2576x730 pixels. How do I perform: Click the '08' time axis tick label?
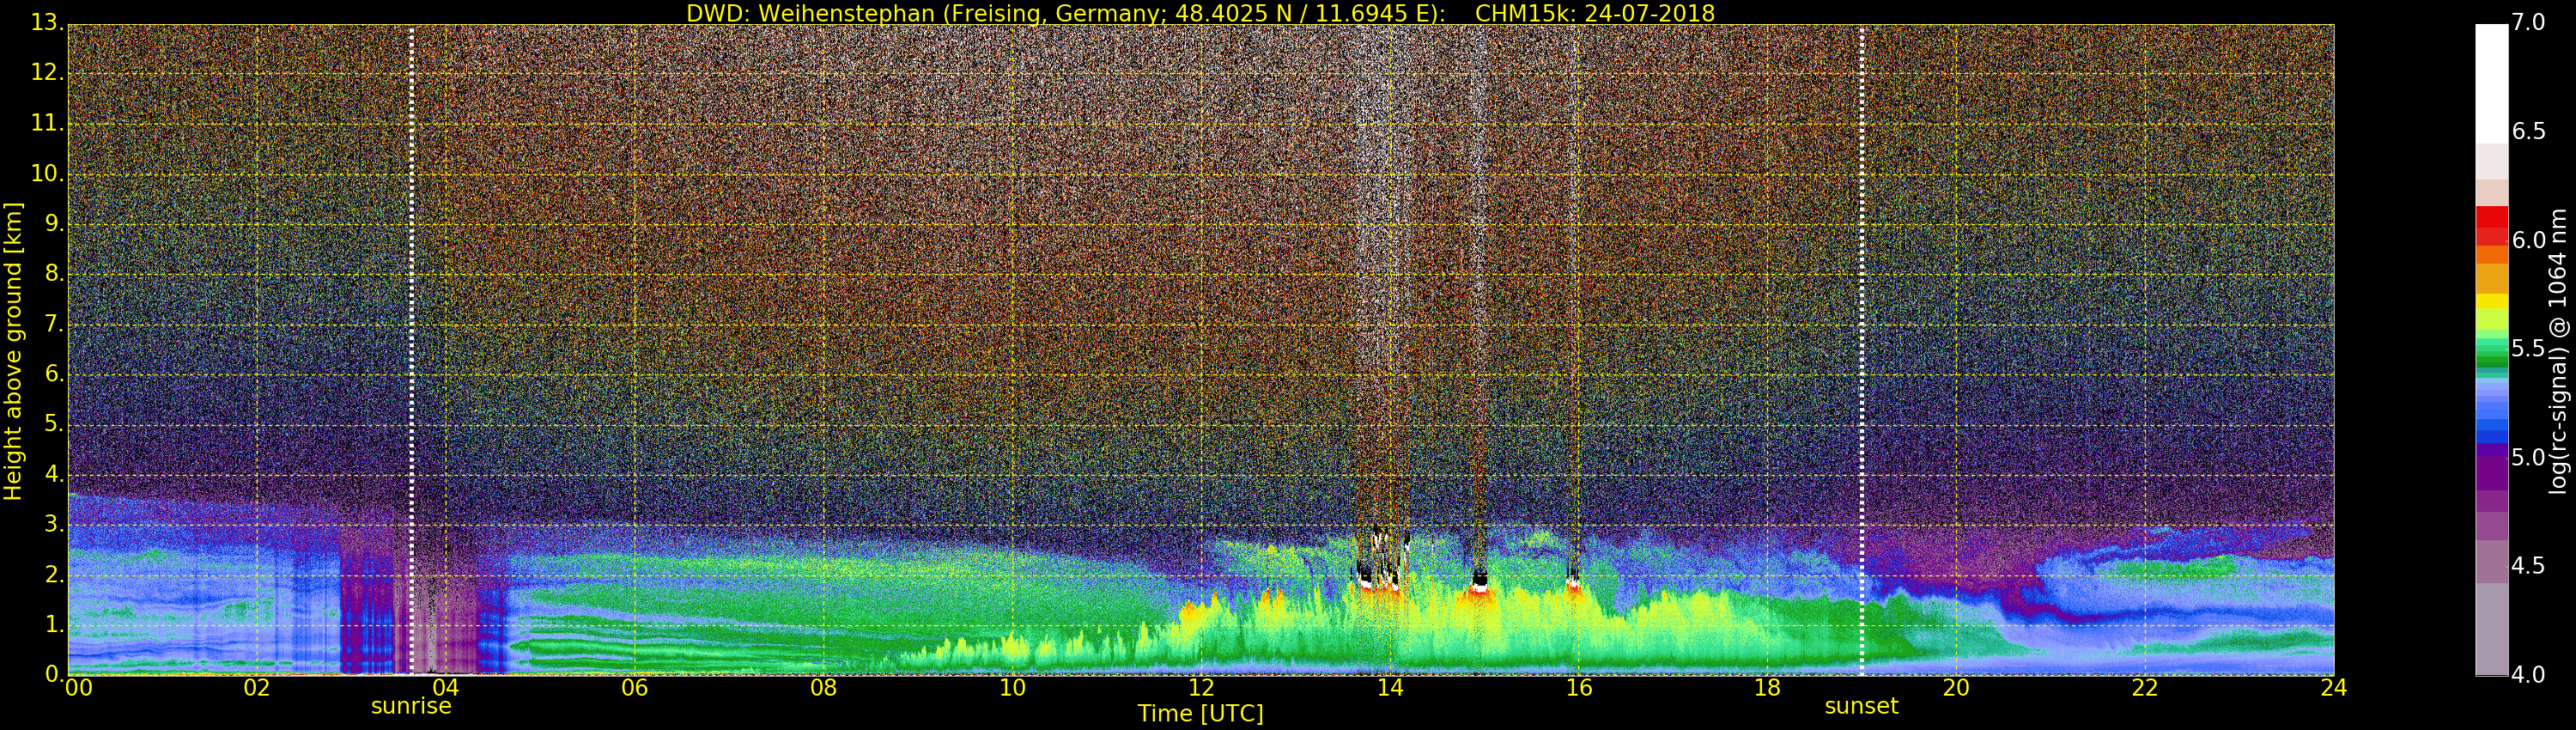click(823, 687)
